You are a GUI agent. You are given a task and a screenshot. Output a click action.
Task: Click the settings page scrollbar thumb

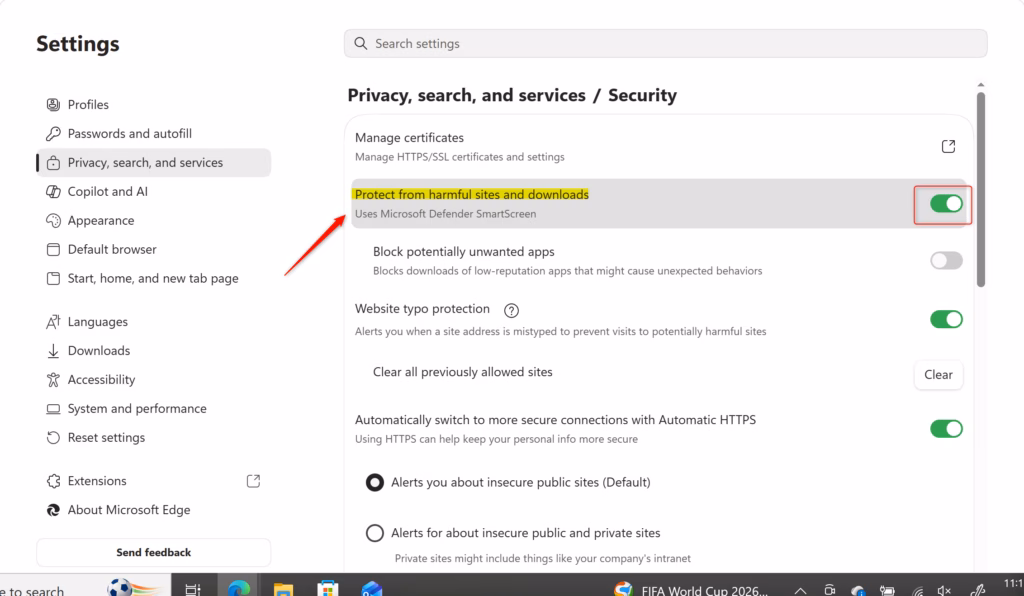coord(980,189)
